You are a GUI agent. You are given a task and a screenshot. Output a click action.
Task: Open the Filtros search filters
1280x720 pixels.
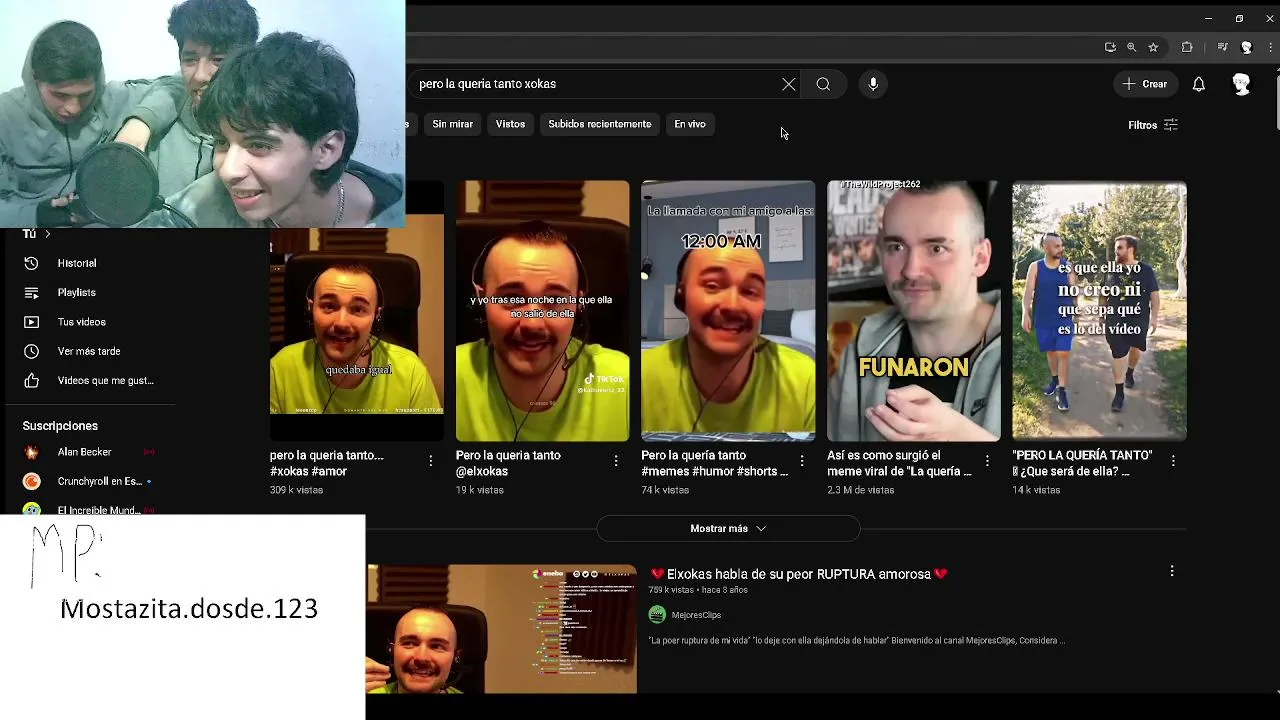tap(1153, 125)
